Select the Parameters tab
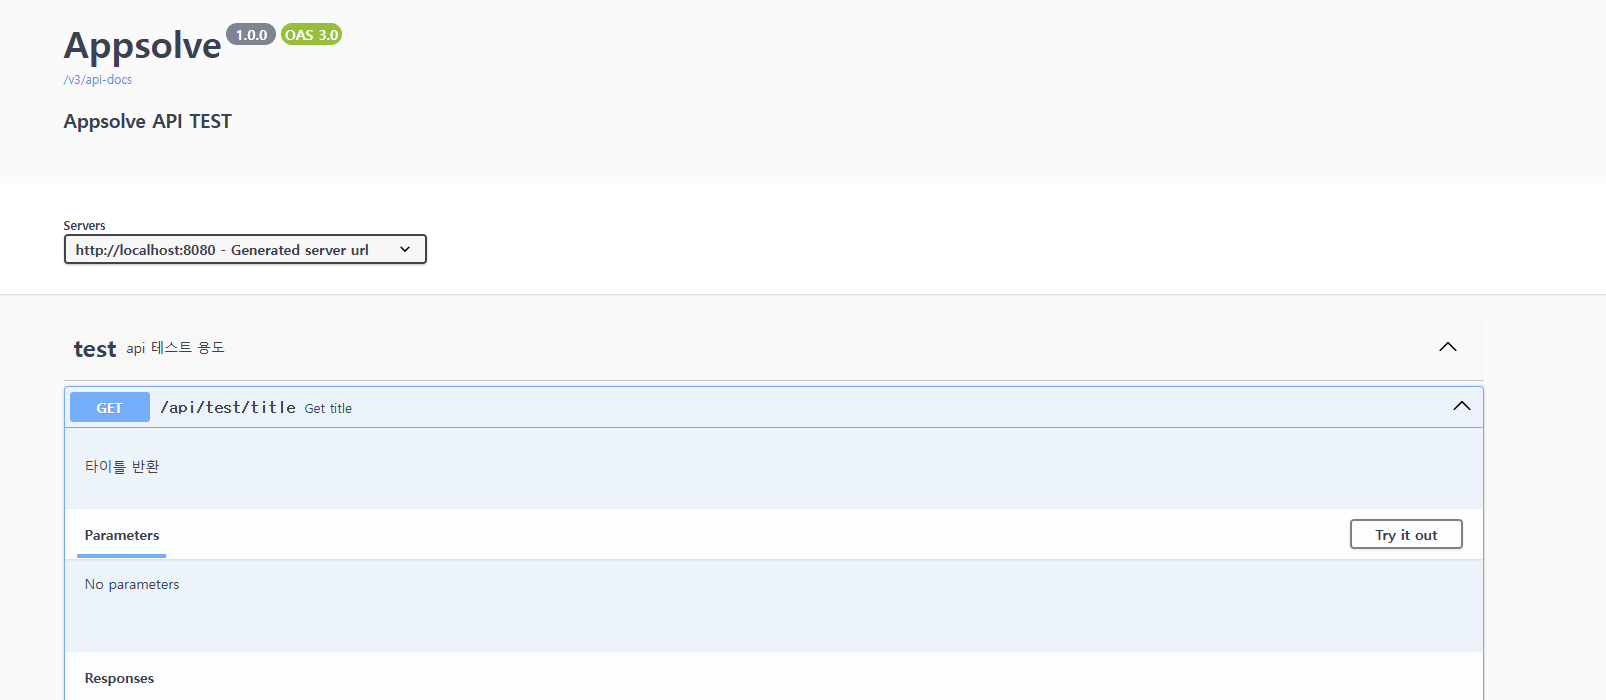The width and height of the screenshot is (1606, 700). click(122, 536)
